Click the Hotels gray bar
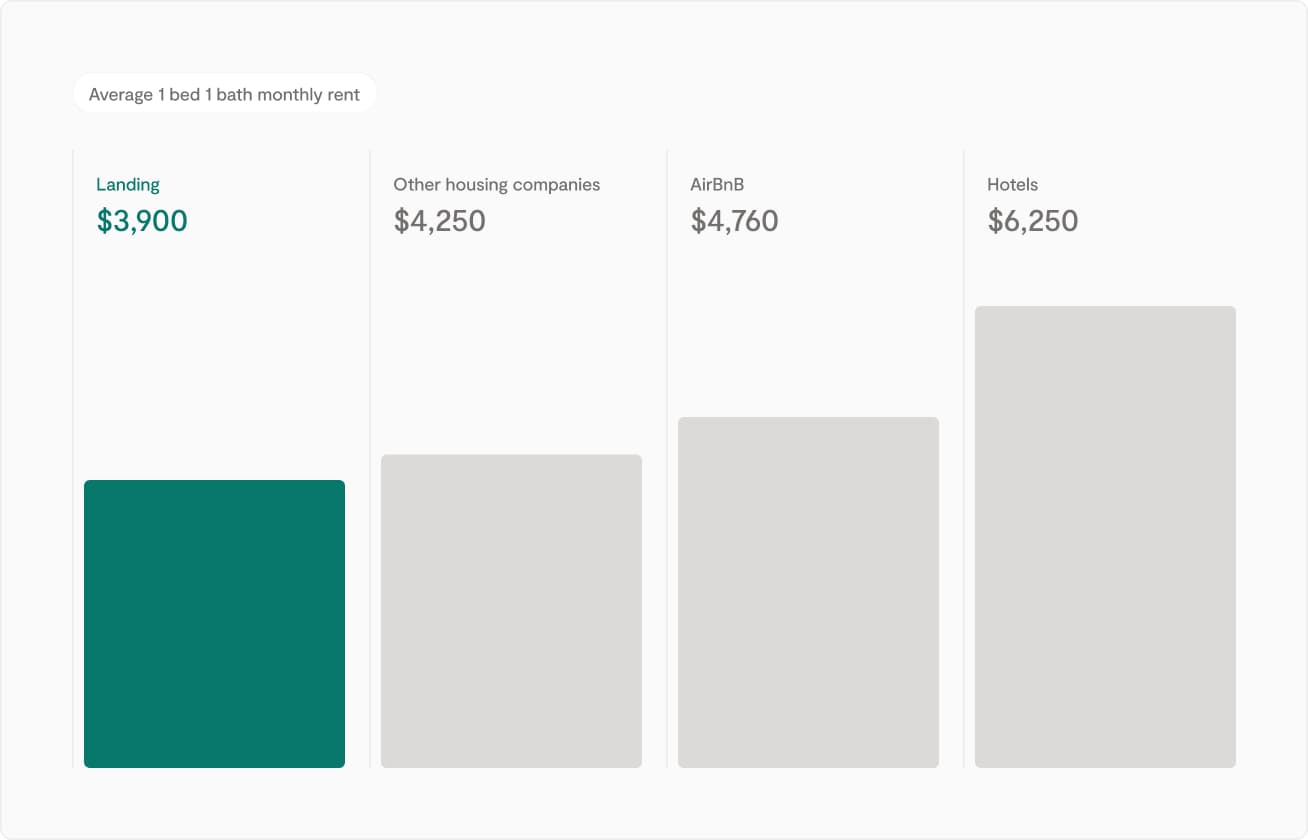Image resolution: width=1308 pixels, height=840 pixels. tap(1105, 537)
